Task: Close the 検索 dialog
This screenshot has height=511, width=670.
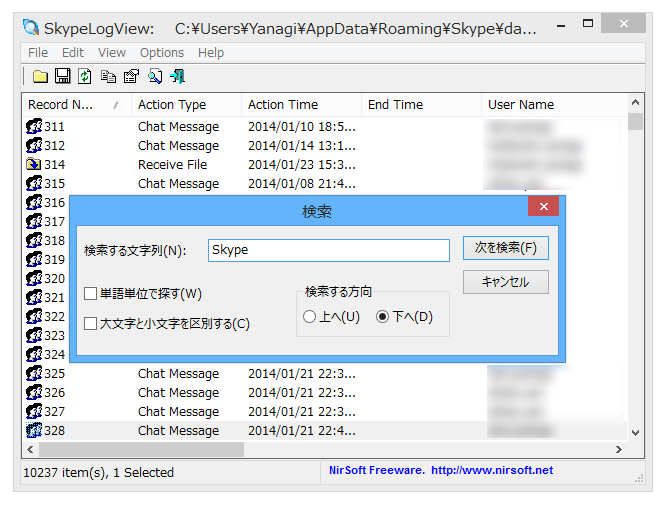Action: click(544, 206)
